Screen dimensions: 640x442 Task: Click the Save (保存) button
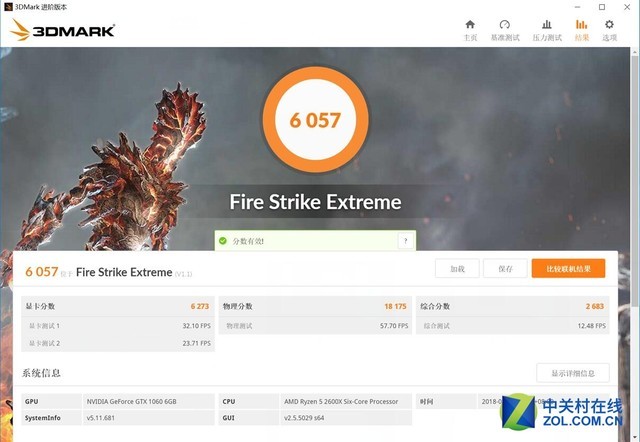tap(505, 269)
